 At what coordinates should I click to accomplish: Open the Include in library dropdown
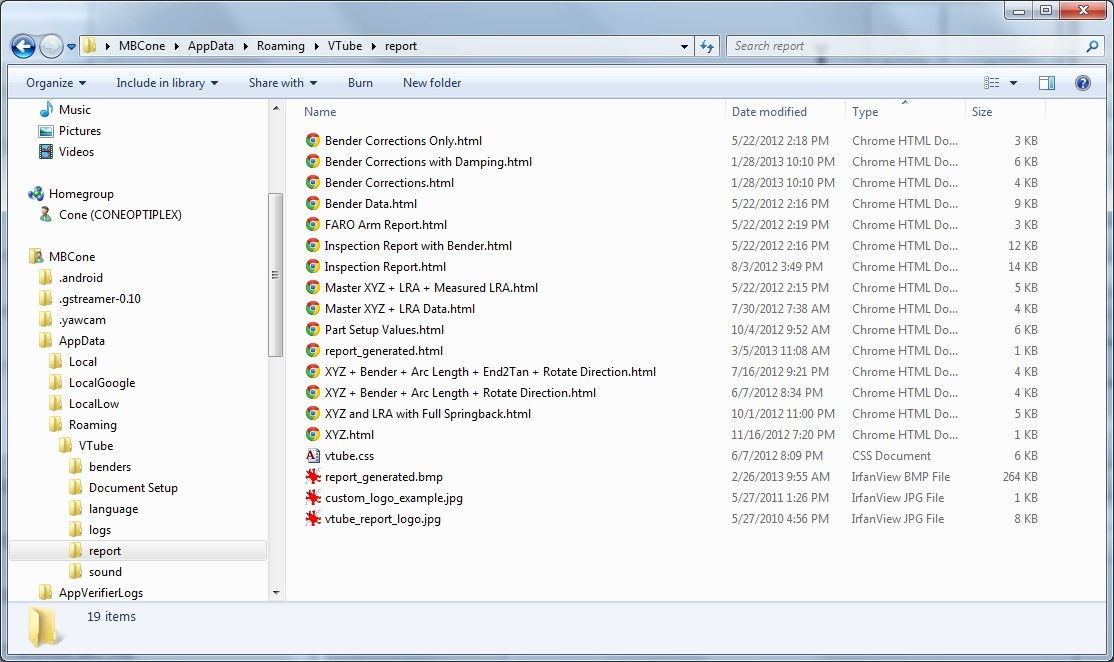166,83
